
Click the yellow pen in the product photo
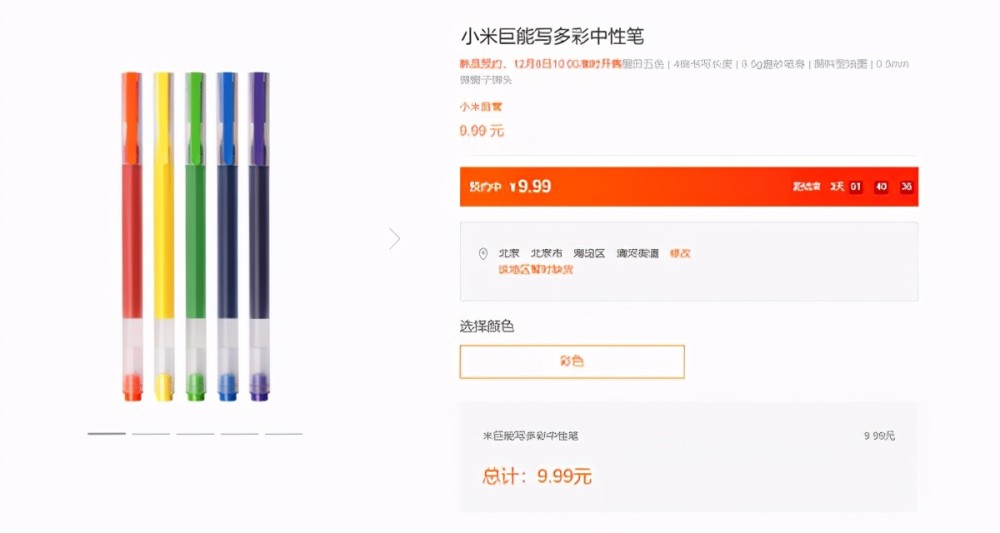(x=163, y=237)
